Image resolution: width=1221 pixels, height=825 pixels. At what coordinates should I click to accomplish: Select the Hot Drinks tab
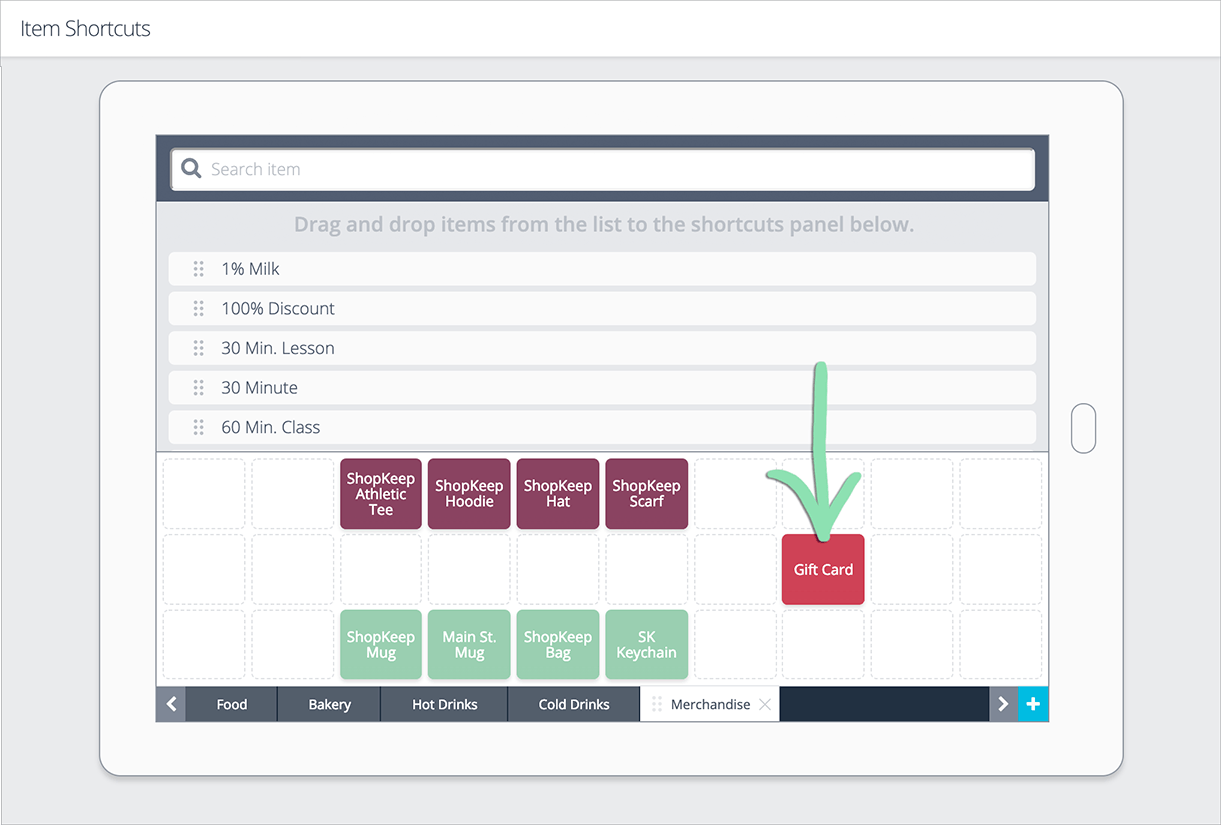coord(444,704)
